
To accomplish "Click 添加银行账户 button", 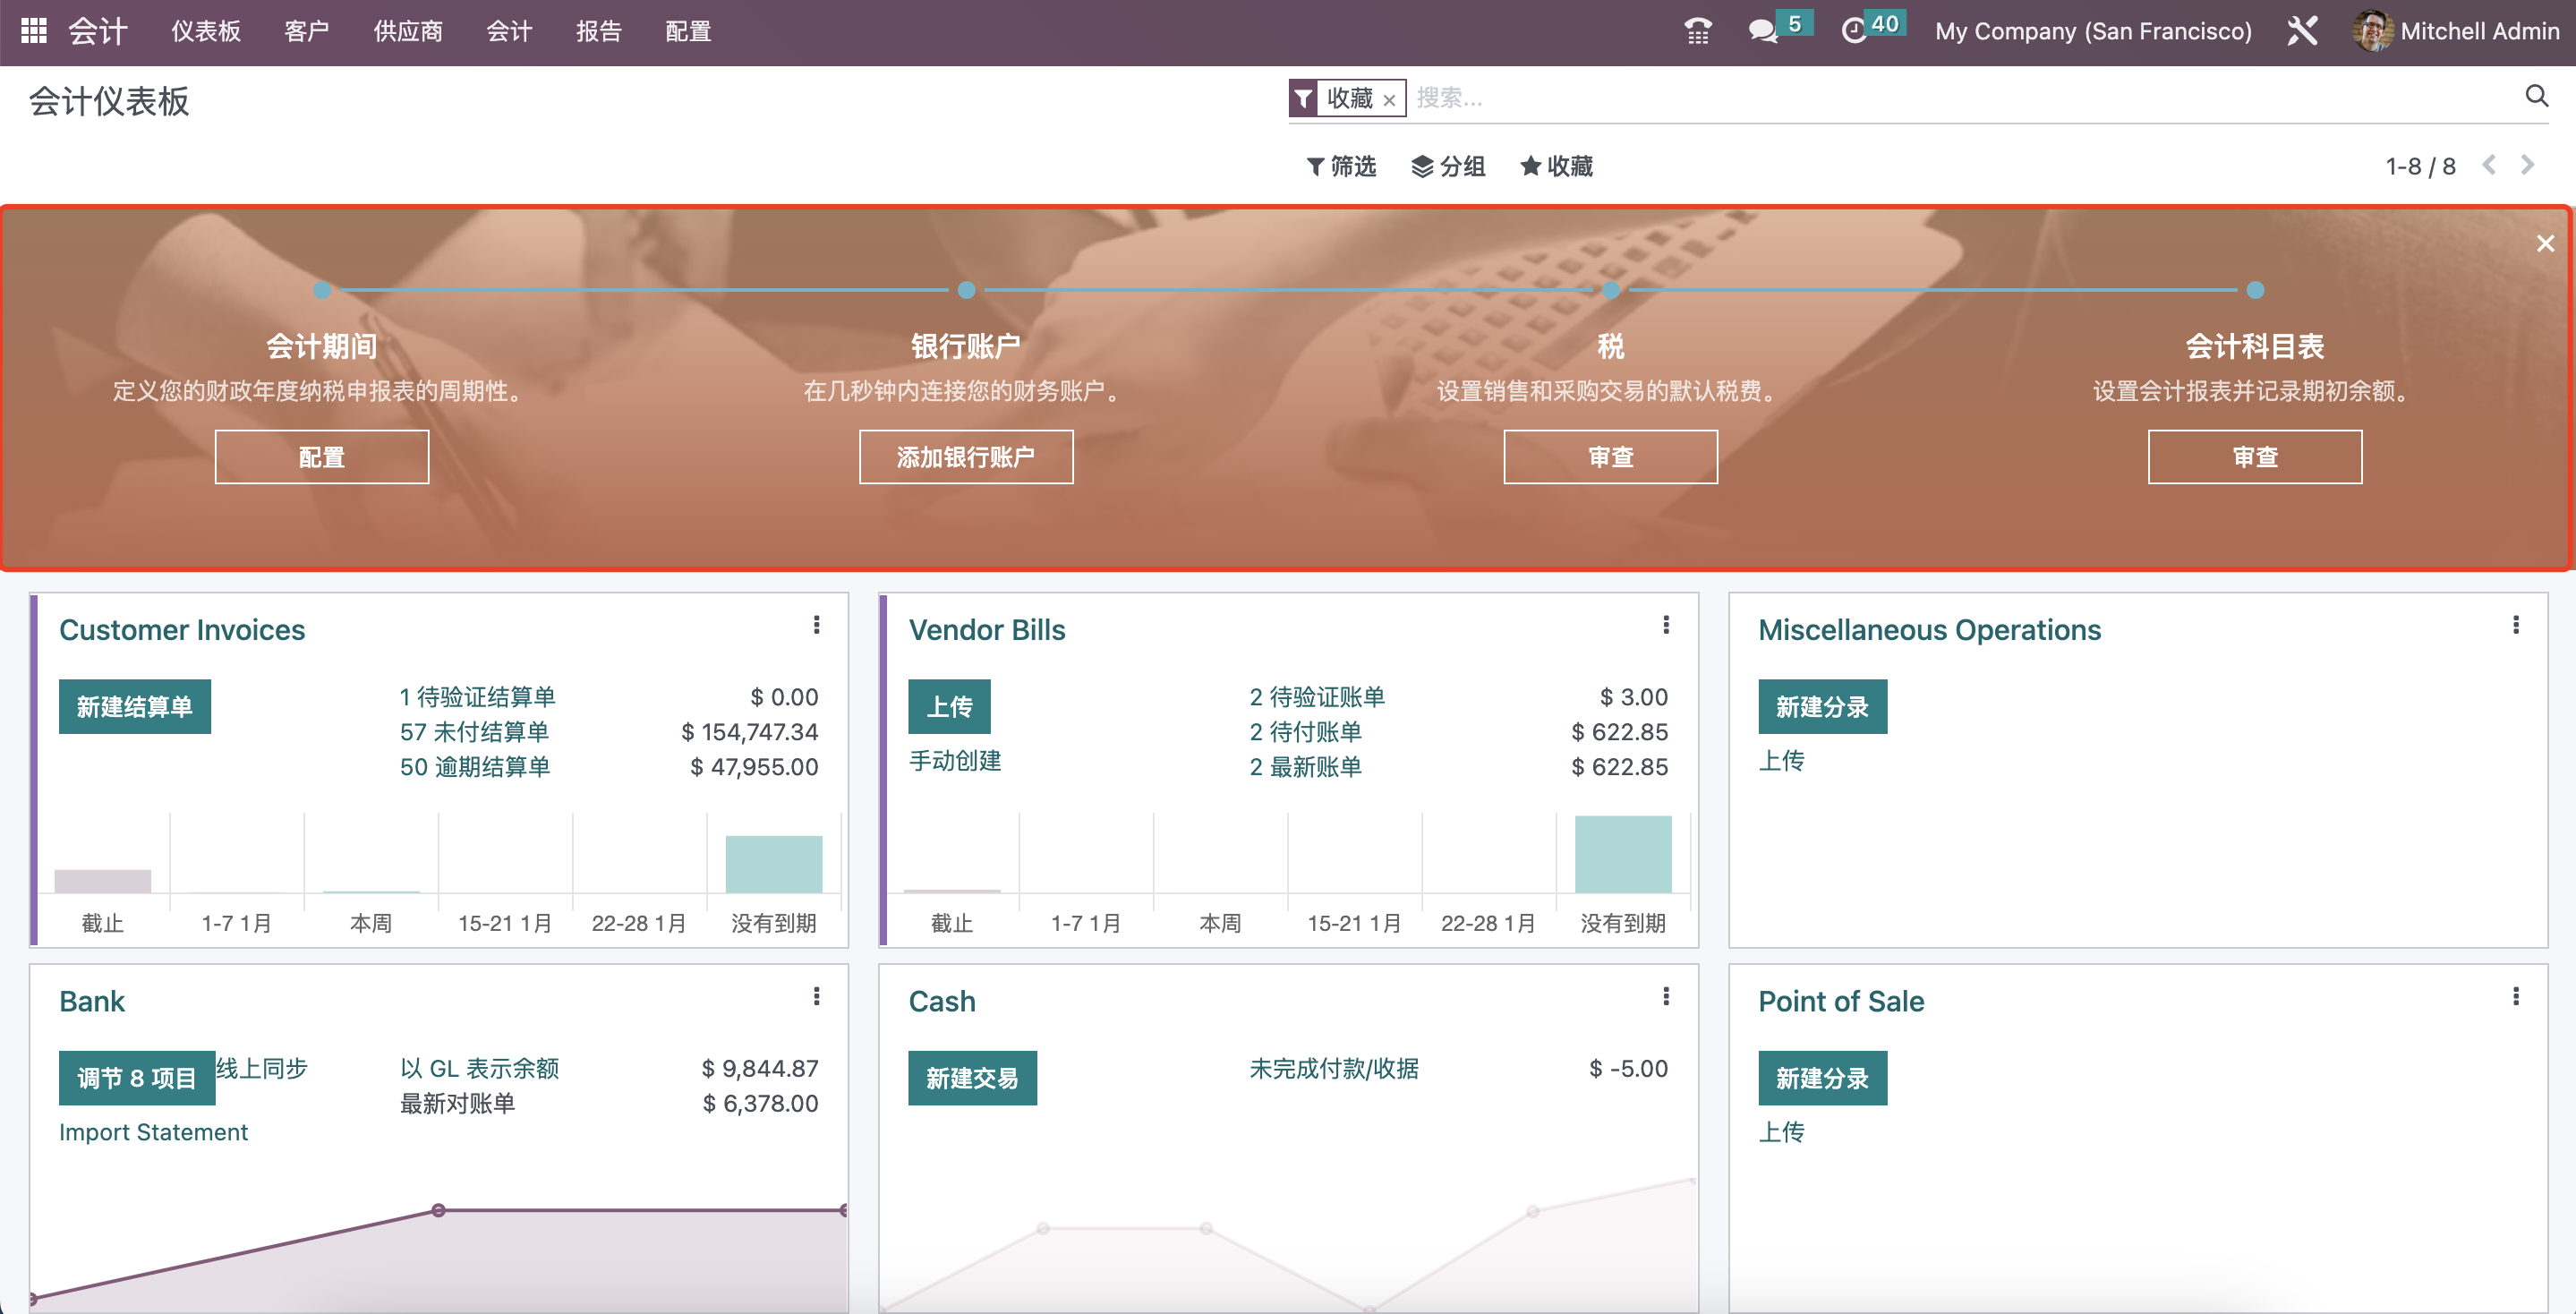I will (966, 457).
